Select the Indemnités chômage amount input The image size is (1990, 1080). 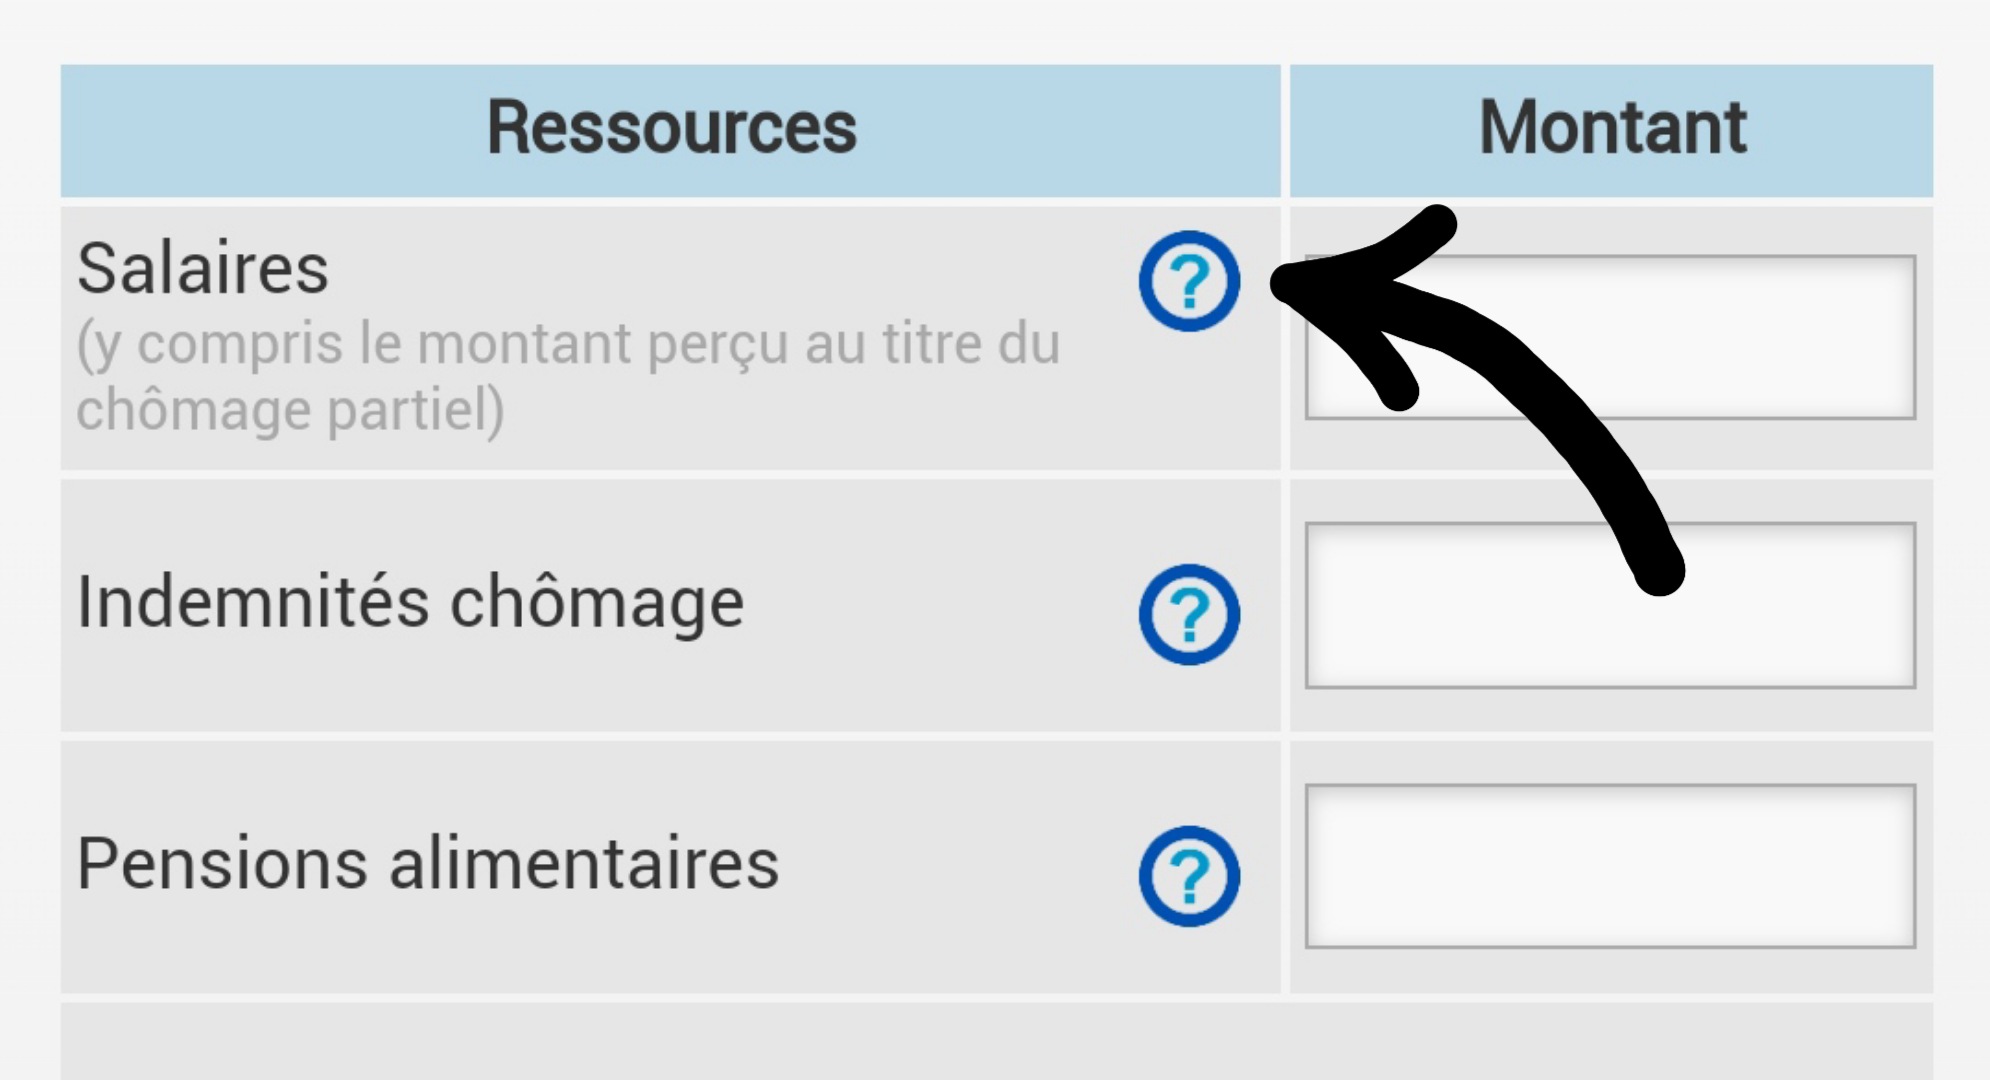(x=1610, y=605)
